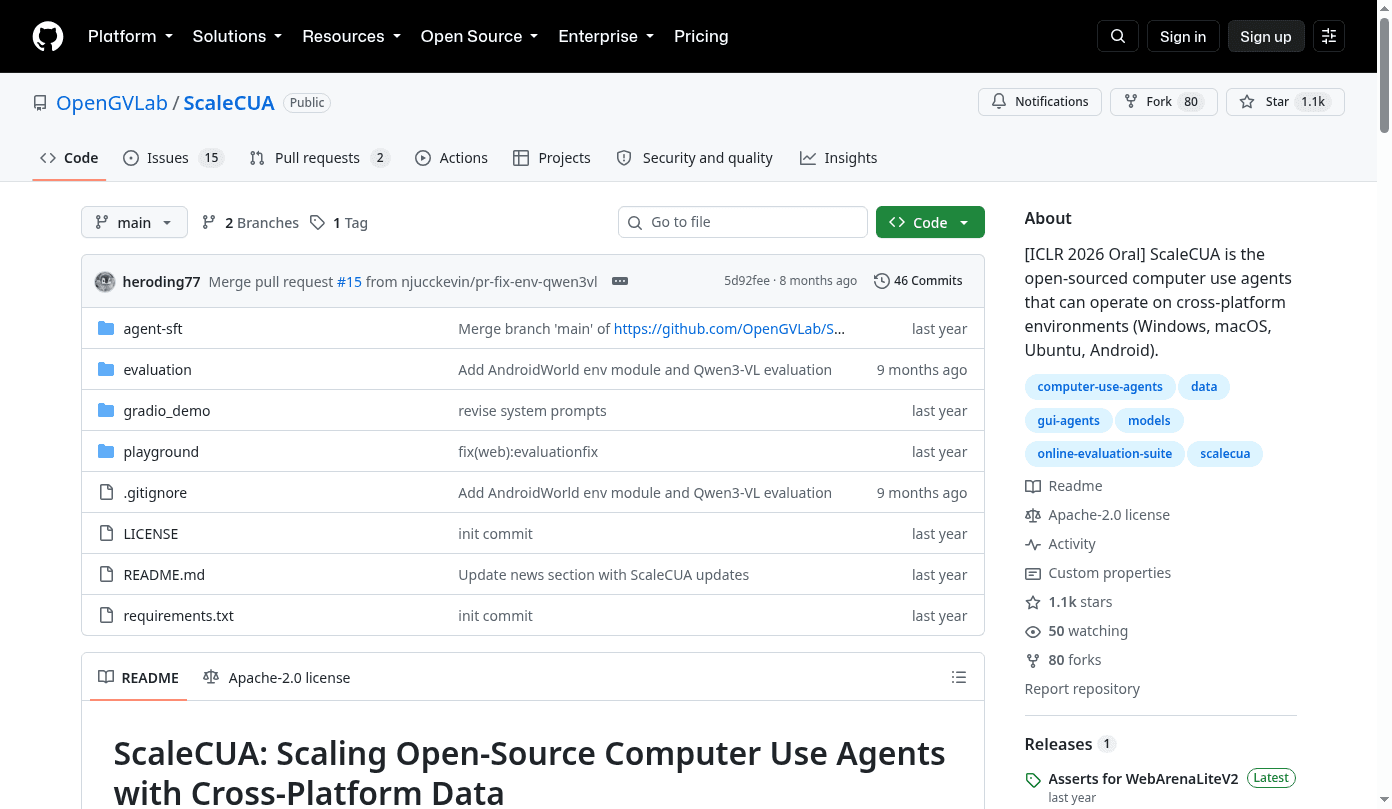Click the evaluation folder icon
1392x809 pixels.
click(x=107, y=369)
